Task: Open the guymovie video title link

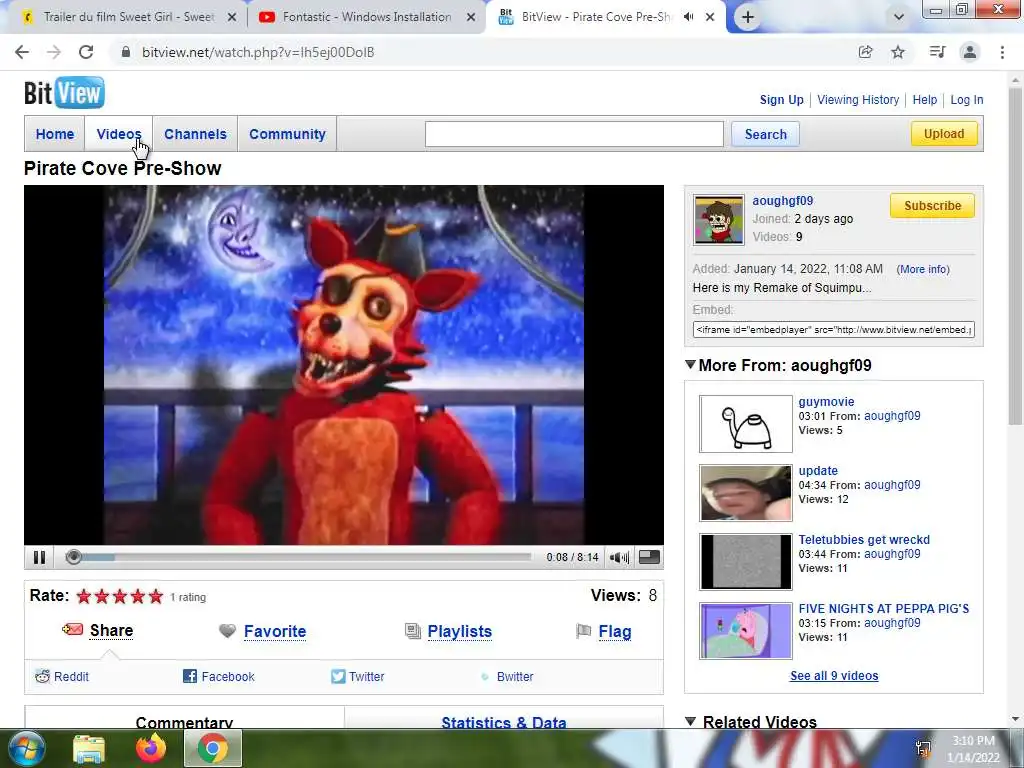Action: click(x=826, y=402)
